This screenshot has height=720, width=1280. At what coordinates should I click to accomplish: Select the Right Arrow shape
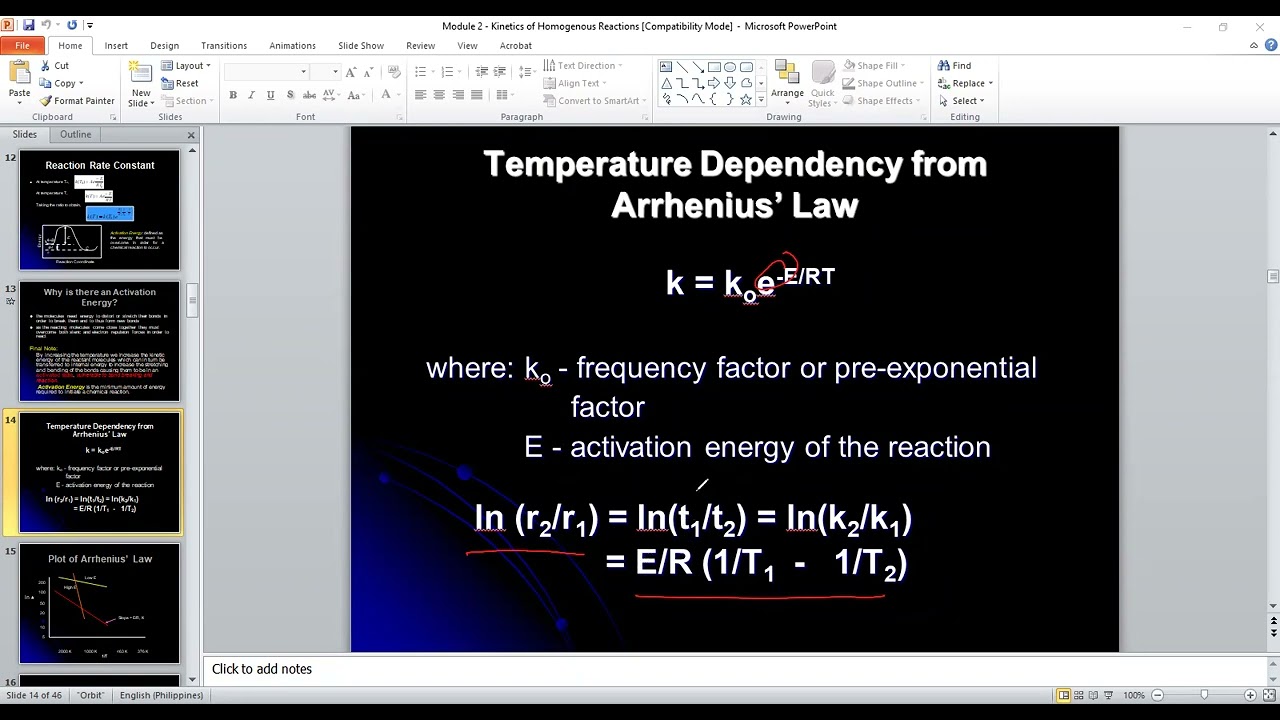click(x=714, y=83)
